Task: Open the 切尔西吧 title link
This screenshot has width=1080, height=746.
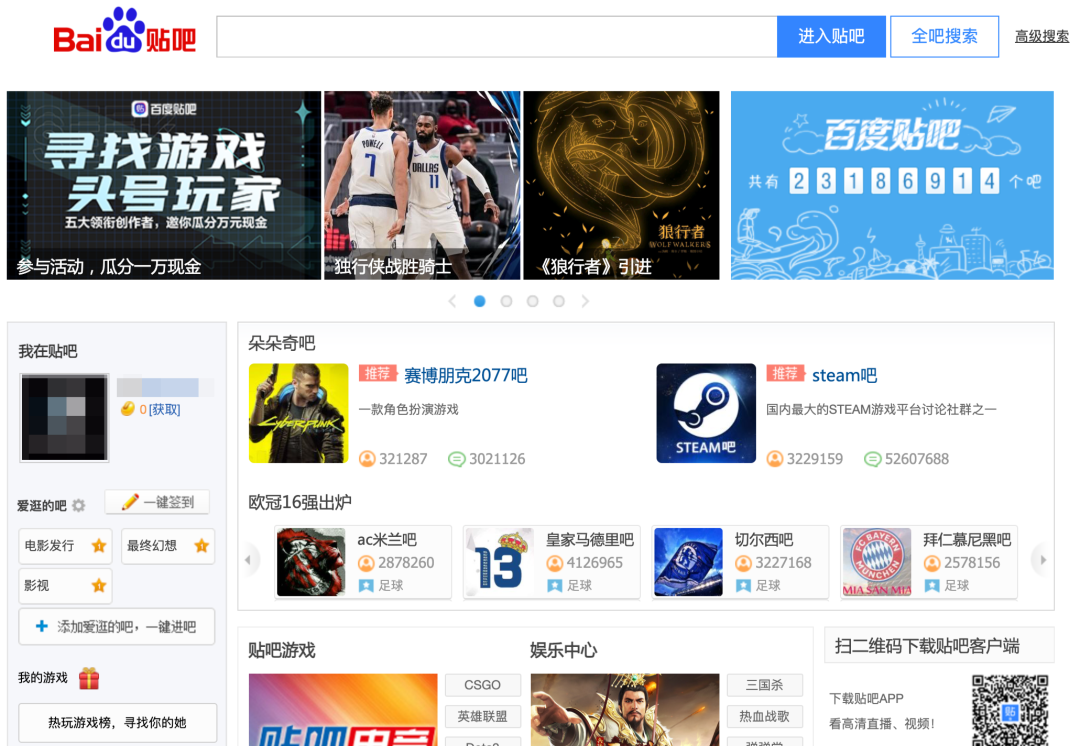Action: coord(764,539)
